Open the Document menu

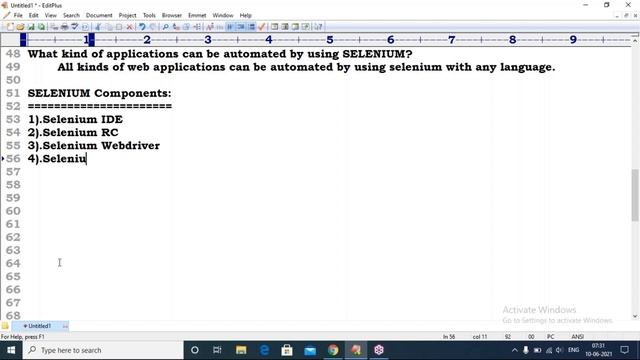coord(99,15)
